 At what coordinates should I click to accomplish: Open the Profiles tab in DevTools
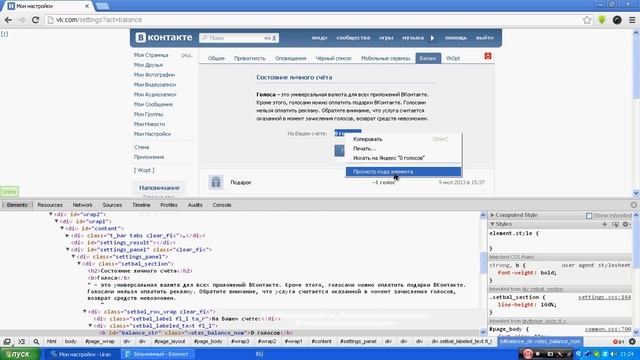tap(169, 205)
